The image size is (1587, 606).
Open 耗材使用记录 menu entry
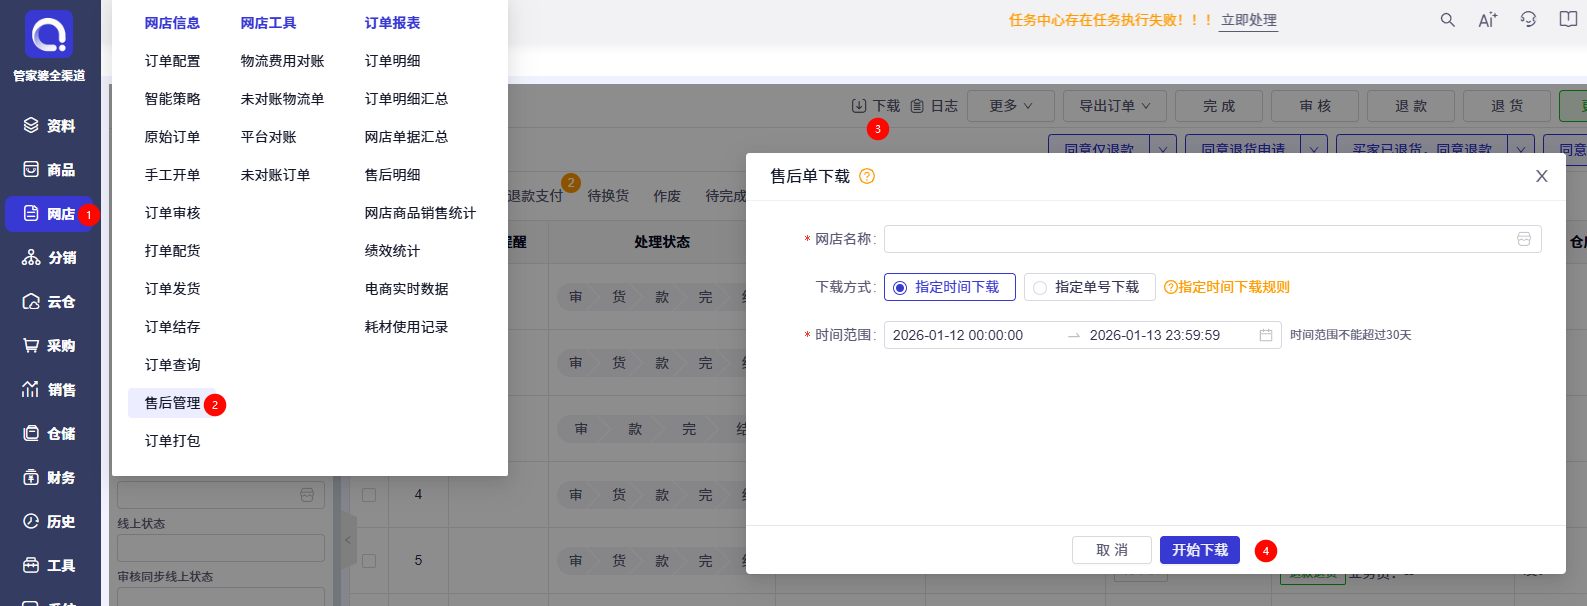[x=406, y=327]
